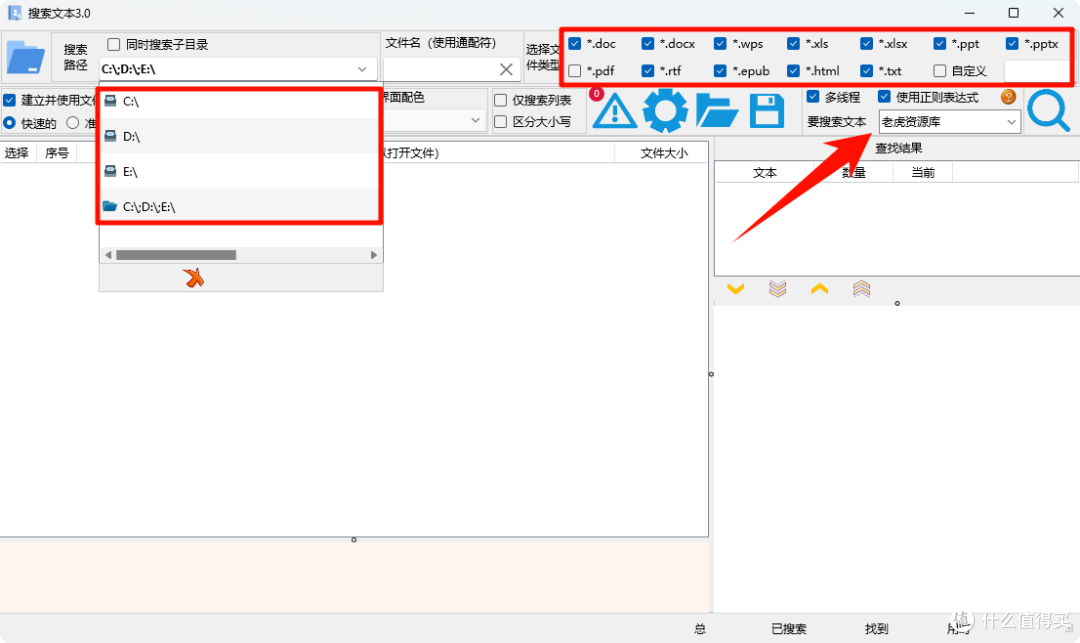Click the 已搜索 status bar entry
This screenshot has width=1080, height=643.
tap(789, 629)
